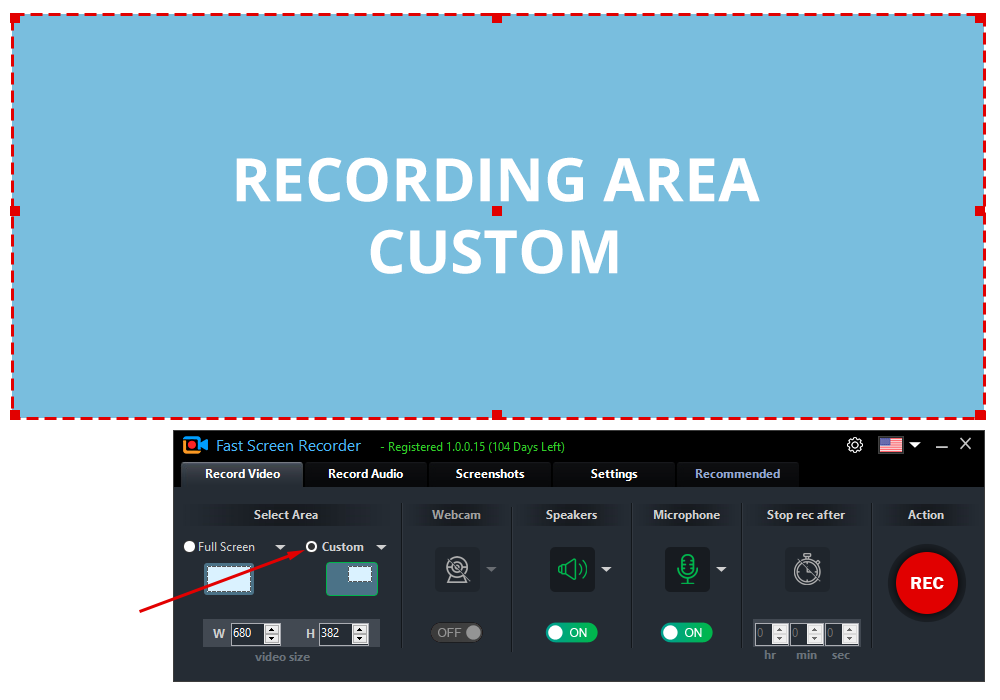Click the hr timer input field
Screen dimensions: 1000x700
(x=763, y=633)
